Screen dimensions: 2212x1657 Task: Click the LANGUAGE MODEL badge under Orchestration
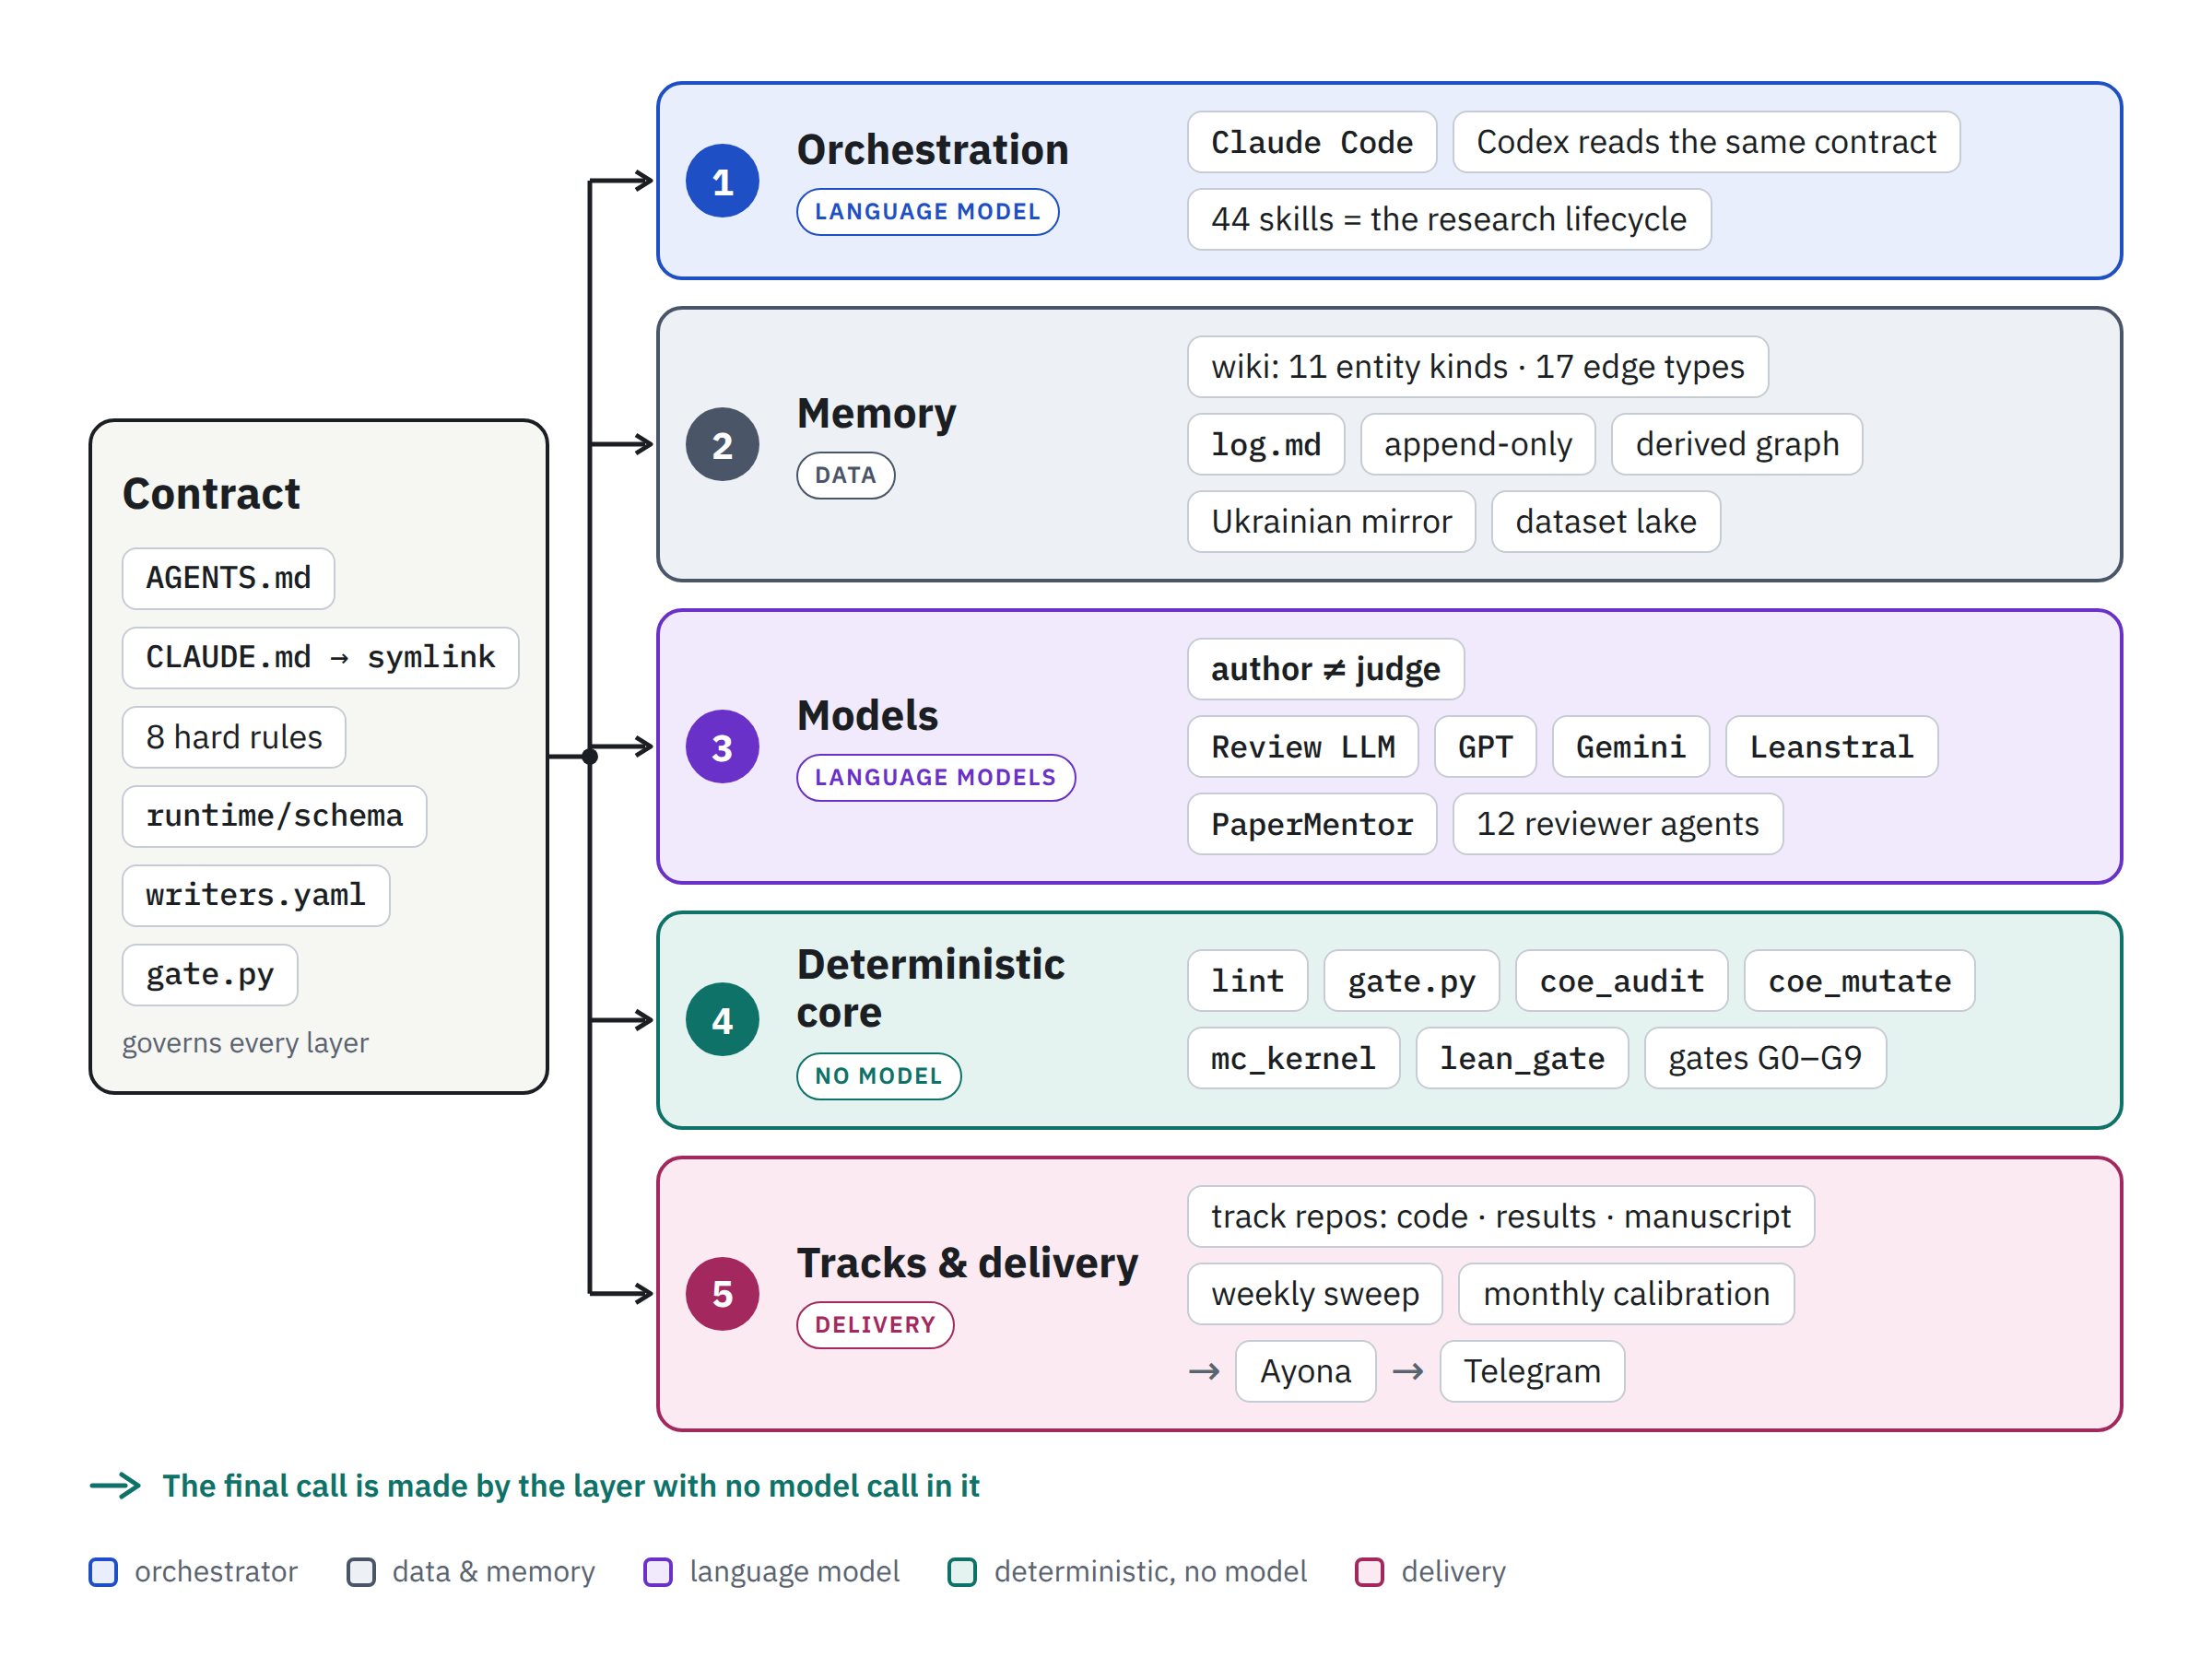pos(927,212)
